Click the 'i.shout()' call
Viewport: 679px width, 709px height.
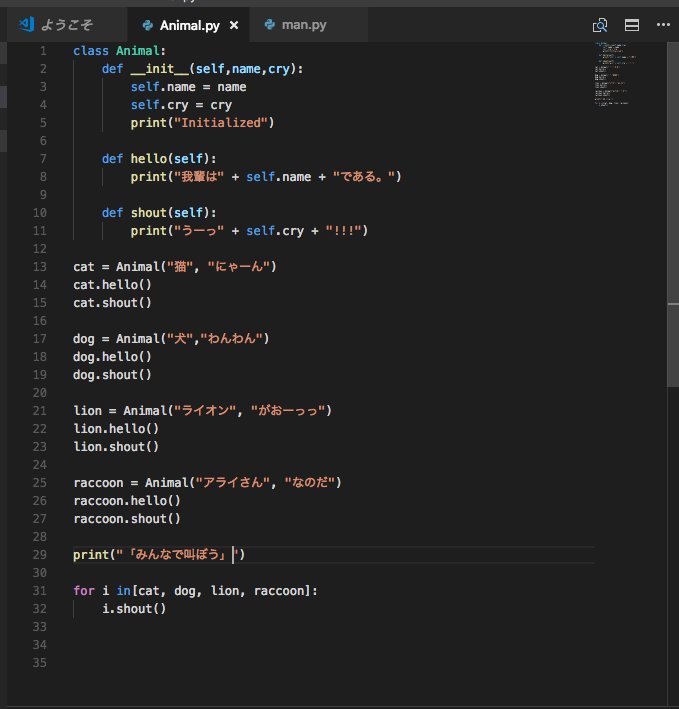tap(134, 609)
